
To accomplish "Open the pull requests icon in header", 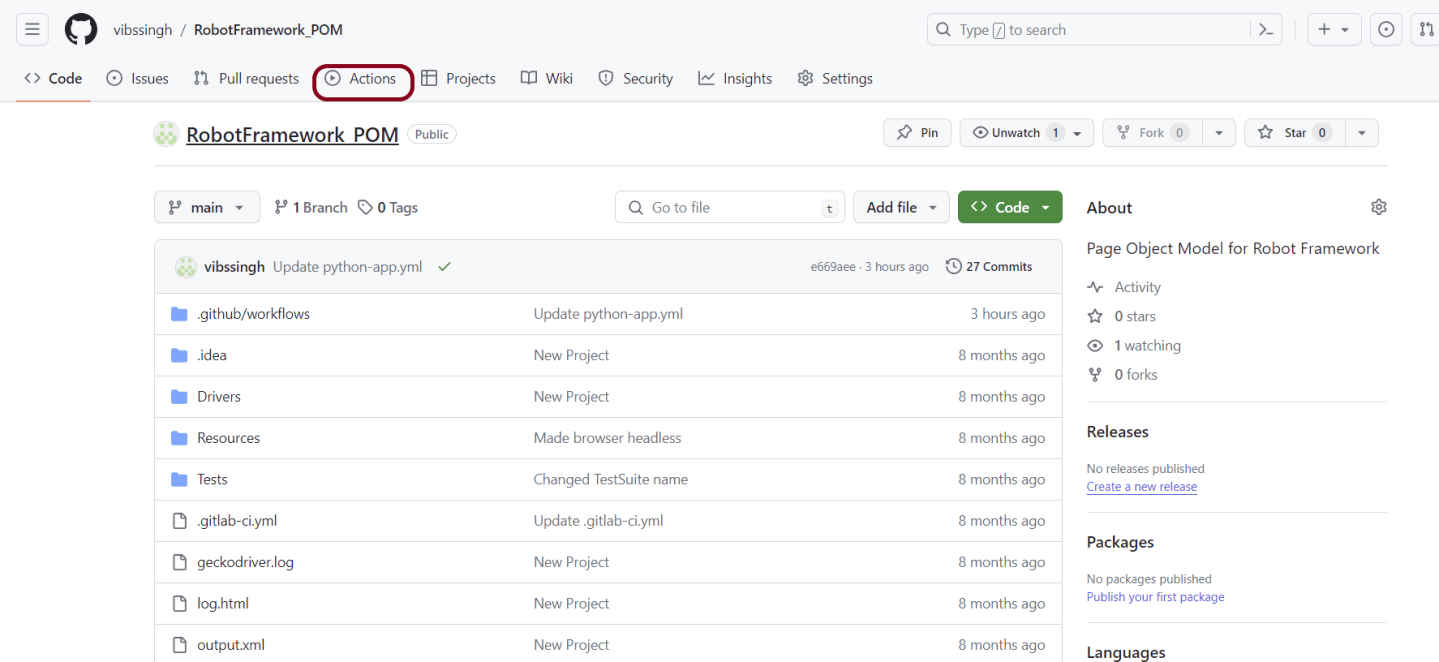I will point(1427,30).
